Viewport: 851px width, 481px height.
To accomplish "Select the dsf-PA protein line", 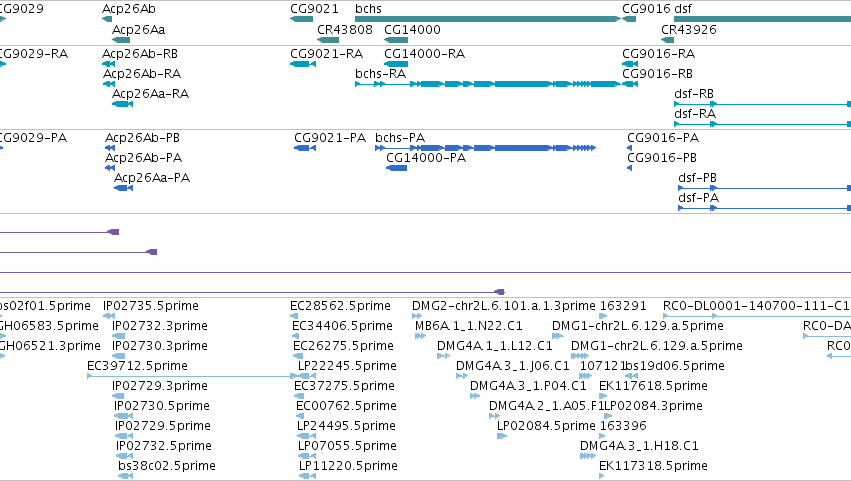I will point(765,208).
